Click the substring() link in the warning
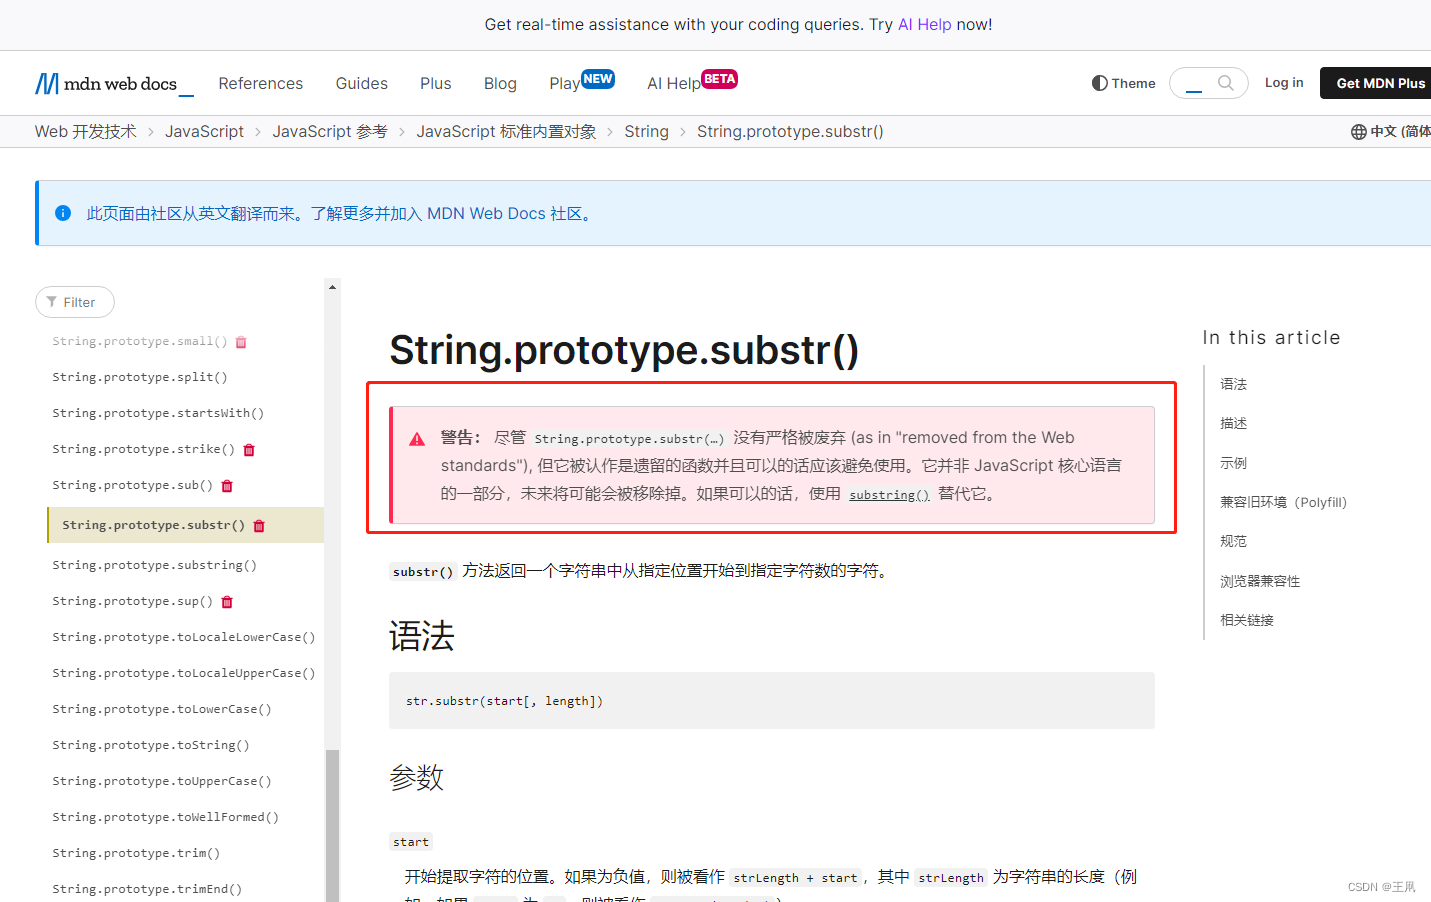Viewport: 1431px width, 902px height. [889, 494]
